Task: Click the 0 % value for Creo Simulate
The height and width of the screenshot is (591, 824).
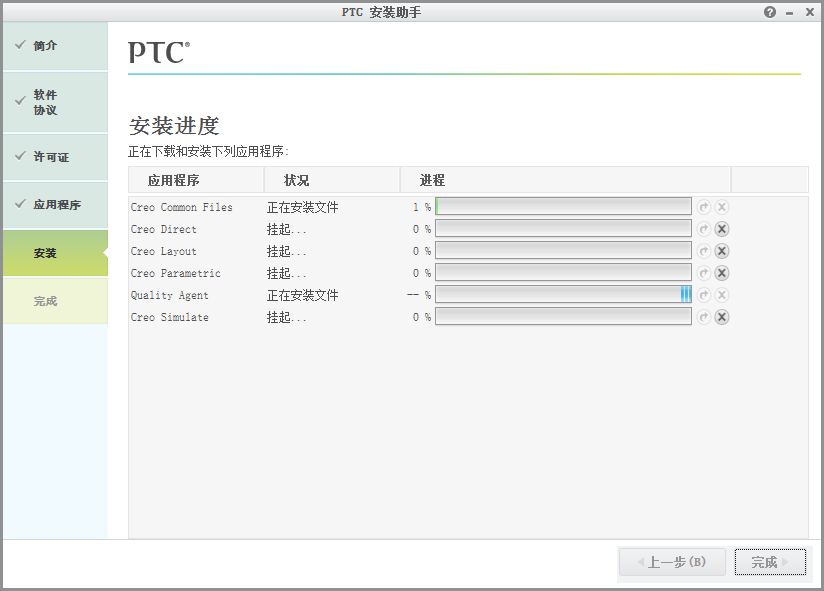Action: click(421, 318)
